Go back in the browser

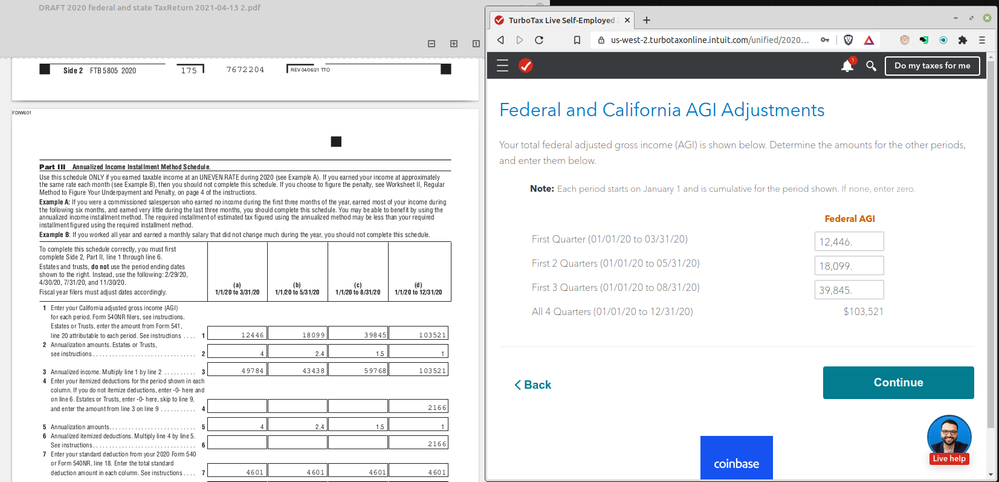point(501,40)
